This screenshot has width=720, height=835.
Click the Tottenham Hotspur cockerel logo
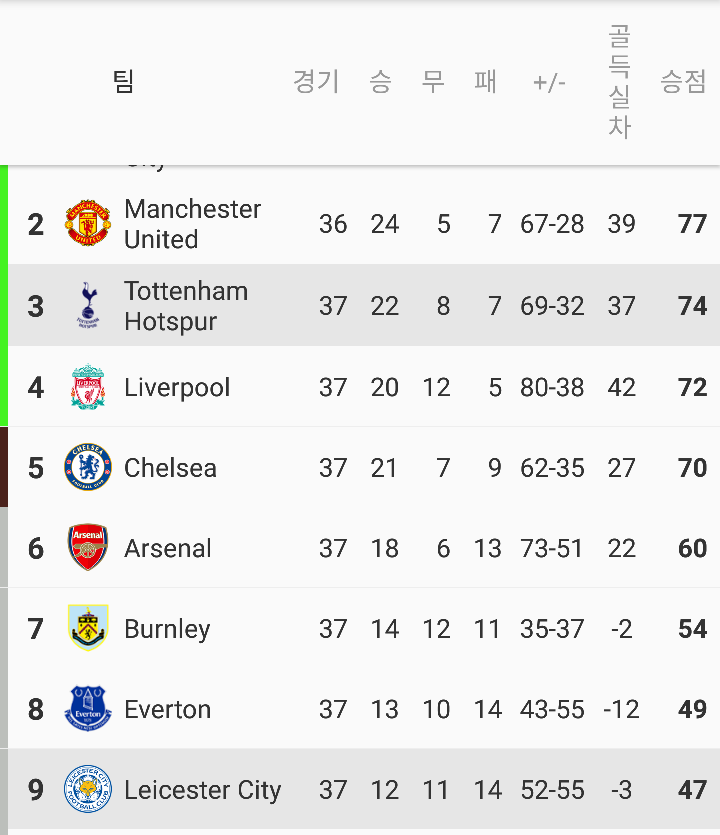coord(88,305)
